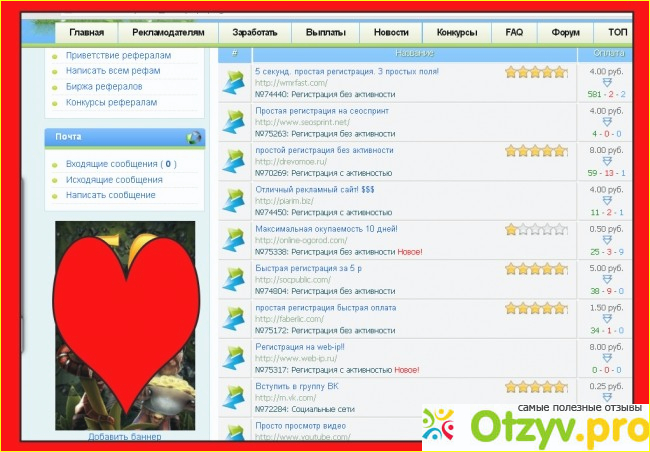
Task: Click task icon beside 'Отличный рекламный сайт! $$$'
Action: click(234, 201)
